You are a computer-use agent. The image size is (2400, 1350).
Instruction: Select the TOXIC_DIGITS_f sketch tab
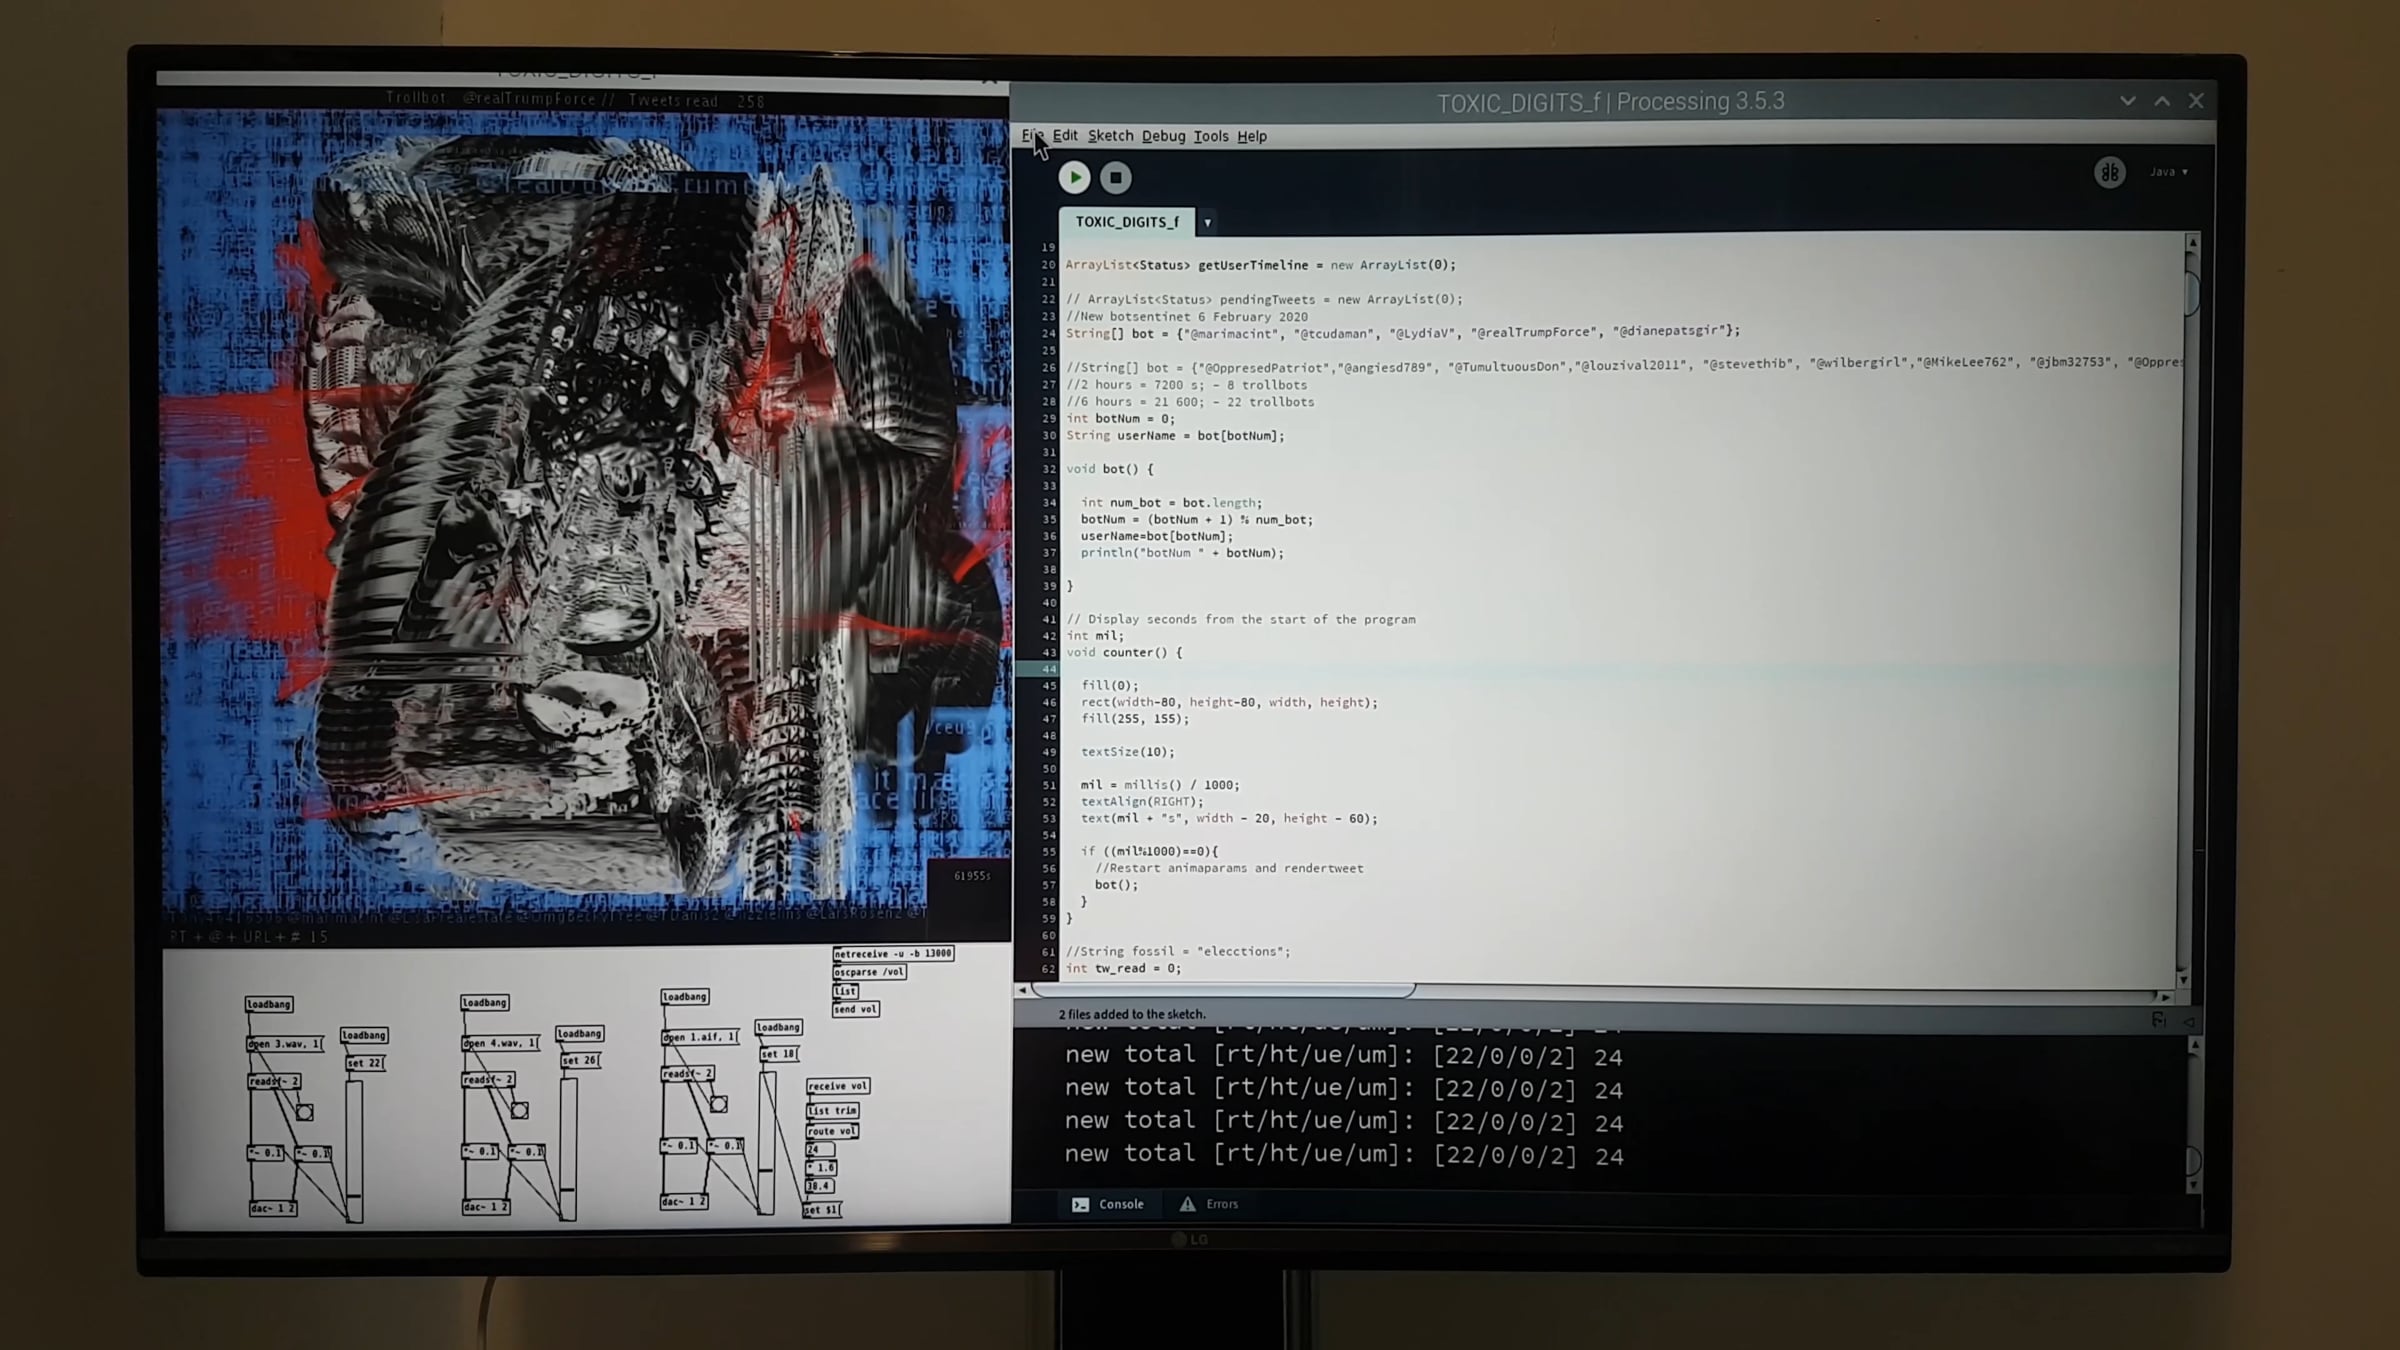(x=1126, y=222)
